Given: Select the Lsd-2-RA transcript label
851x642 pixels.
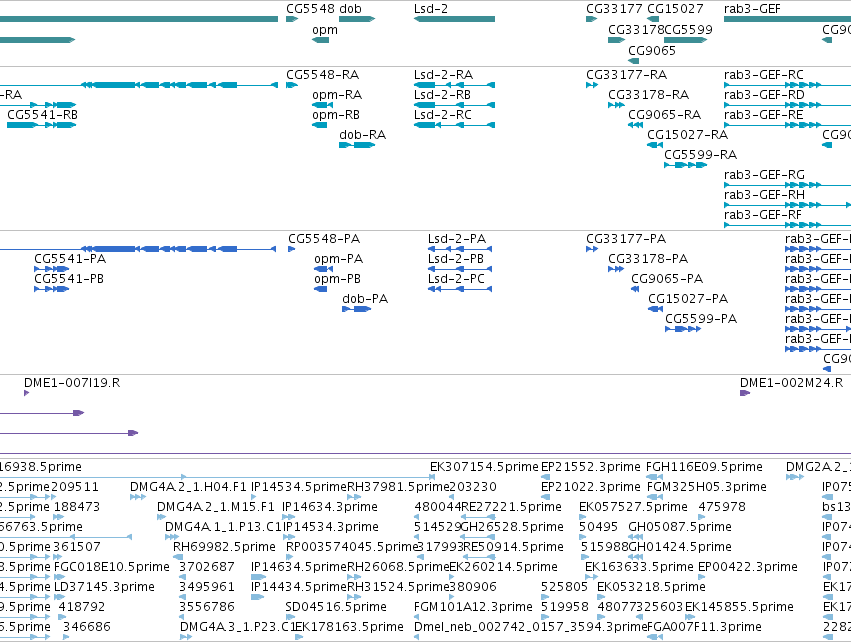Looking at the screenshot, I should [x=443, y=75].
